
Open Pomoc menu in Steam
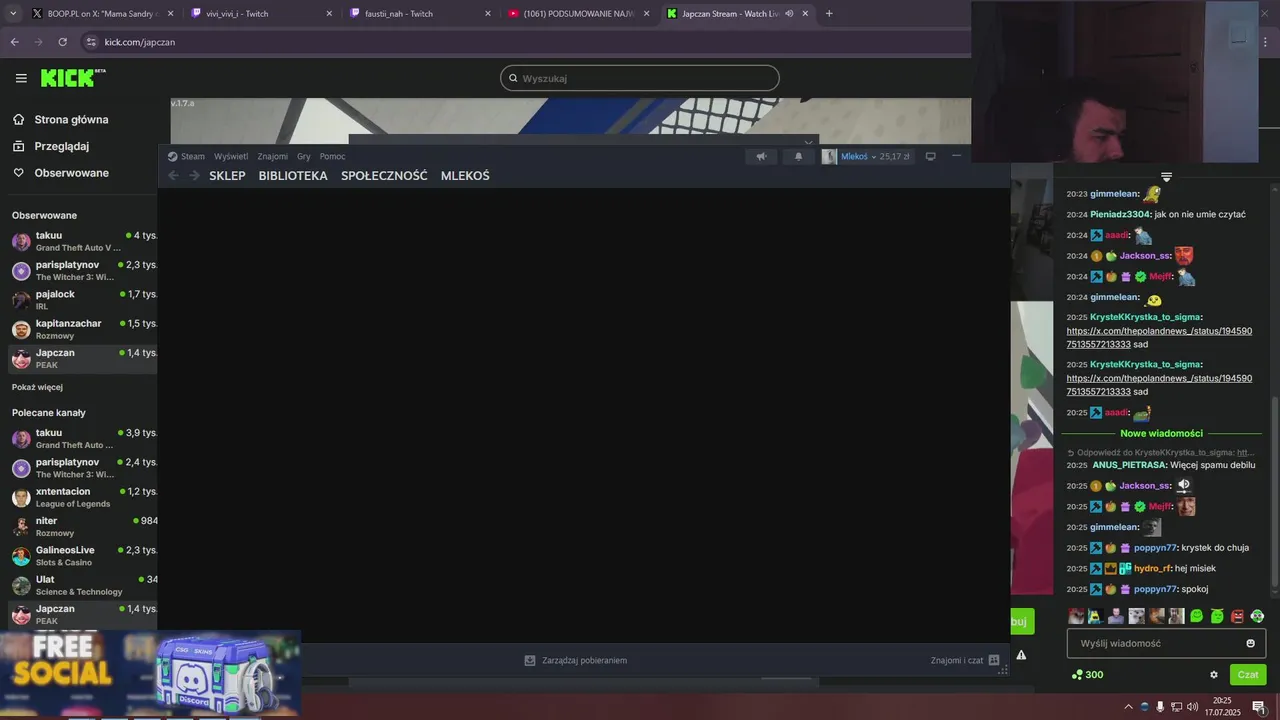[x=332, y=156]
